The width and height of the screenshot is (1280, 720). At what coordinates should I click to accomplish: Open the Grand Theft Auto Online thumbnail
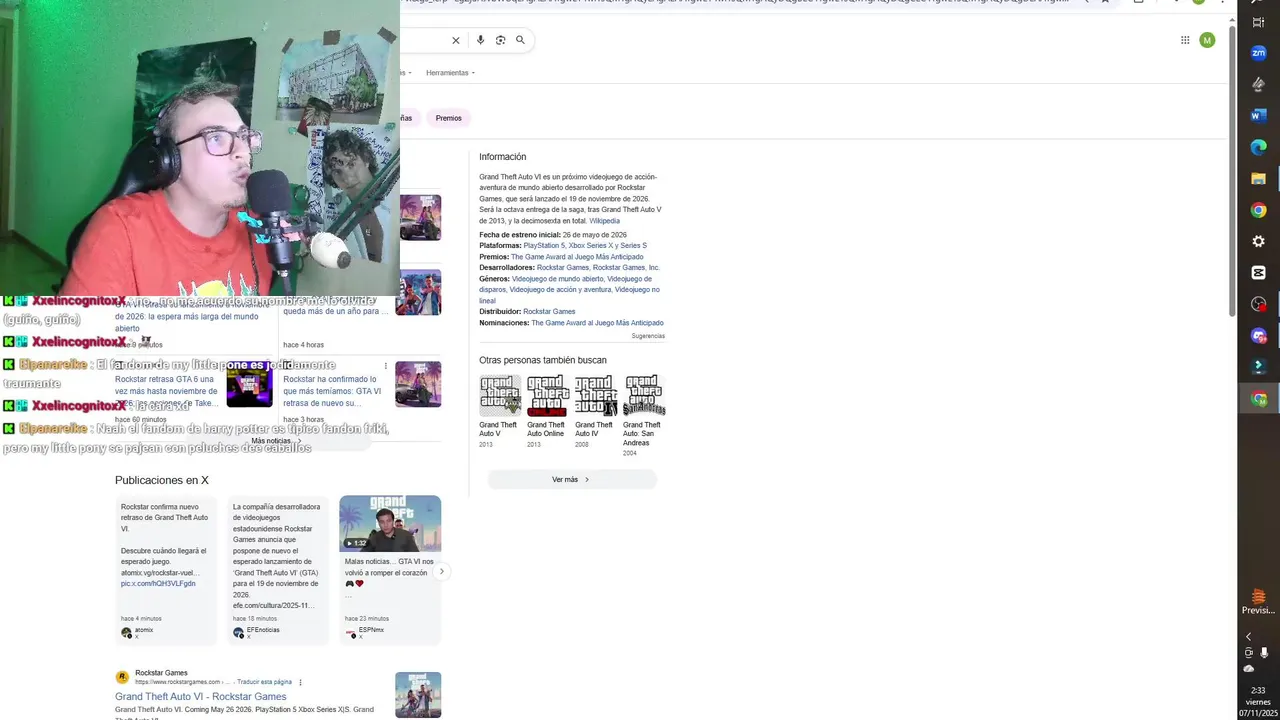(547, 396)
